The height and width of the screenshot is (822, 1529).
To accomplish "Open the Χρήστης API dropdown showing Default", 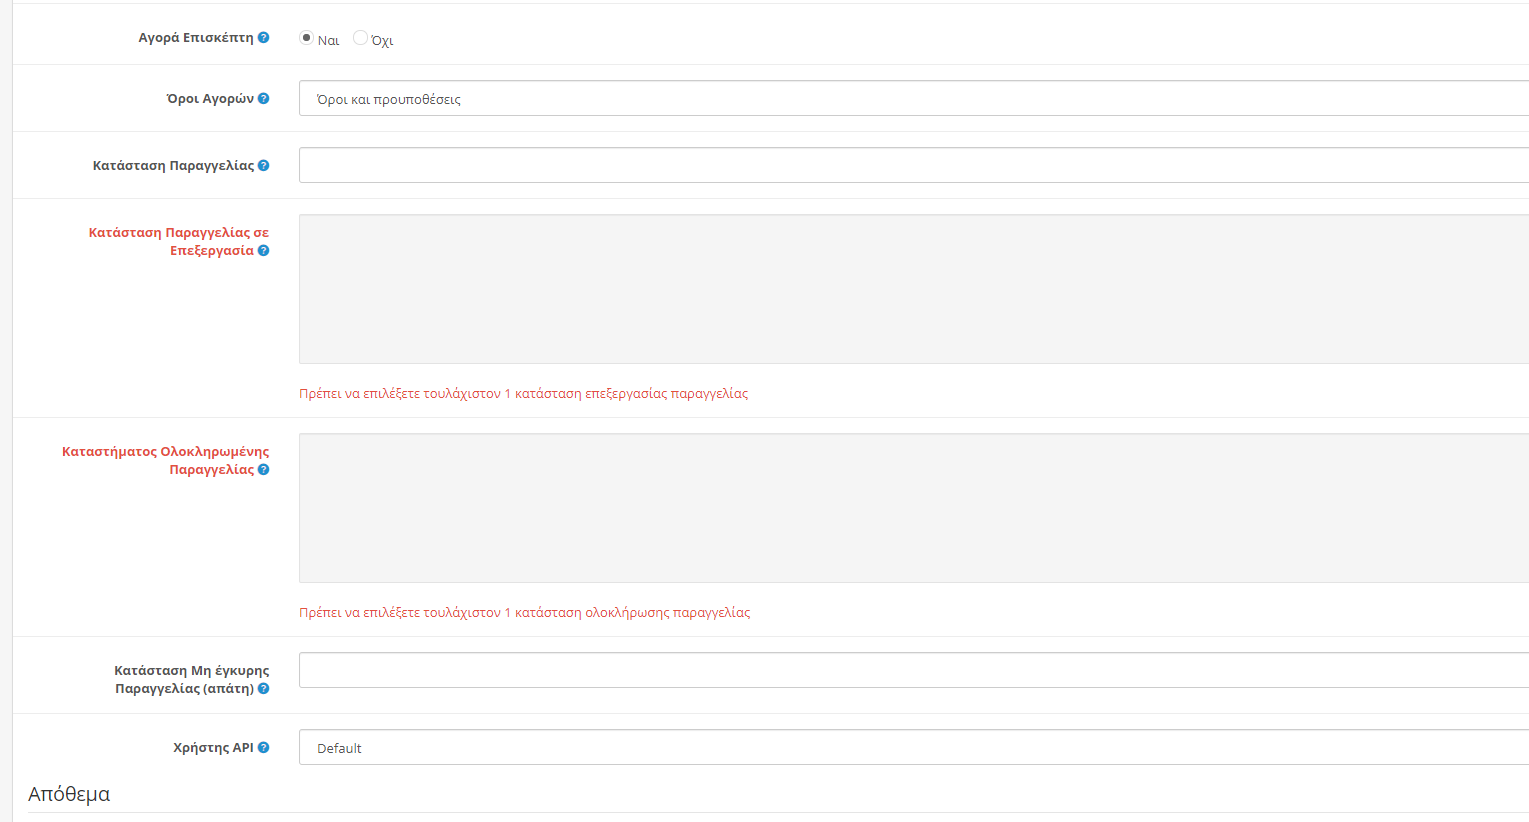I will 914,747.
